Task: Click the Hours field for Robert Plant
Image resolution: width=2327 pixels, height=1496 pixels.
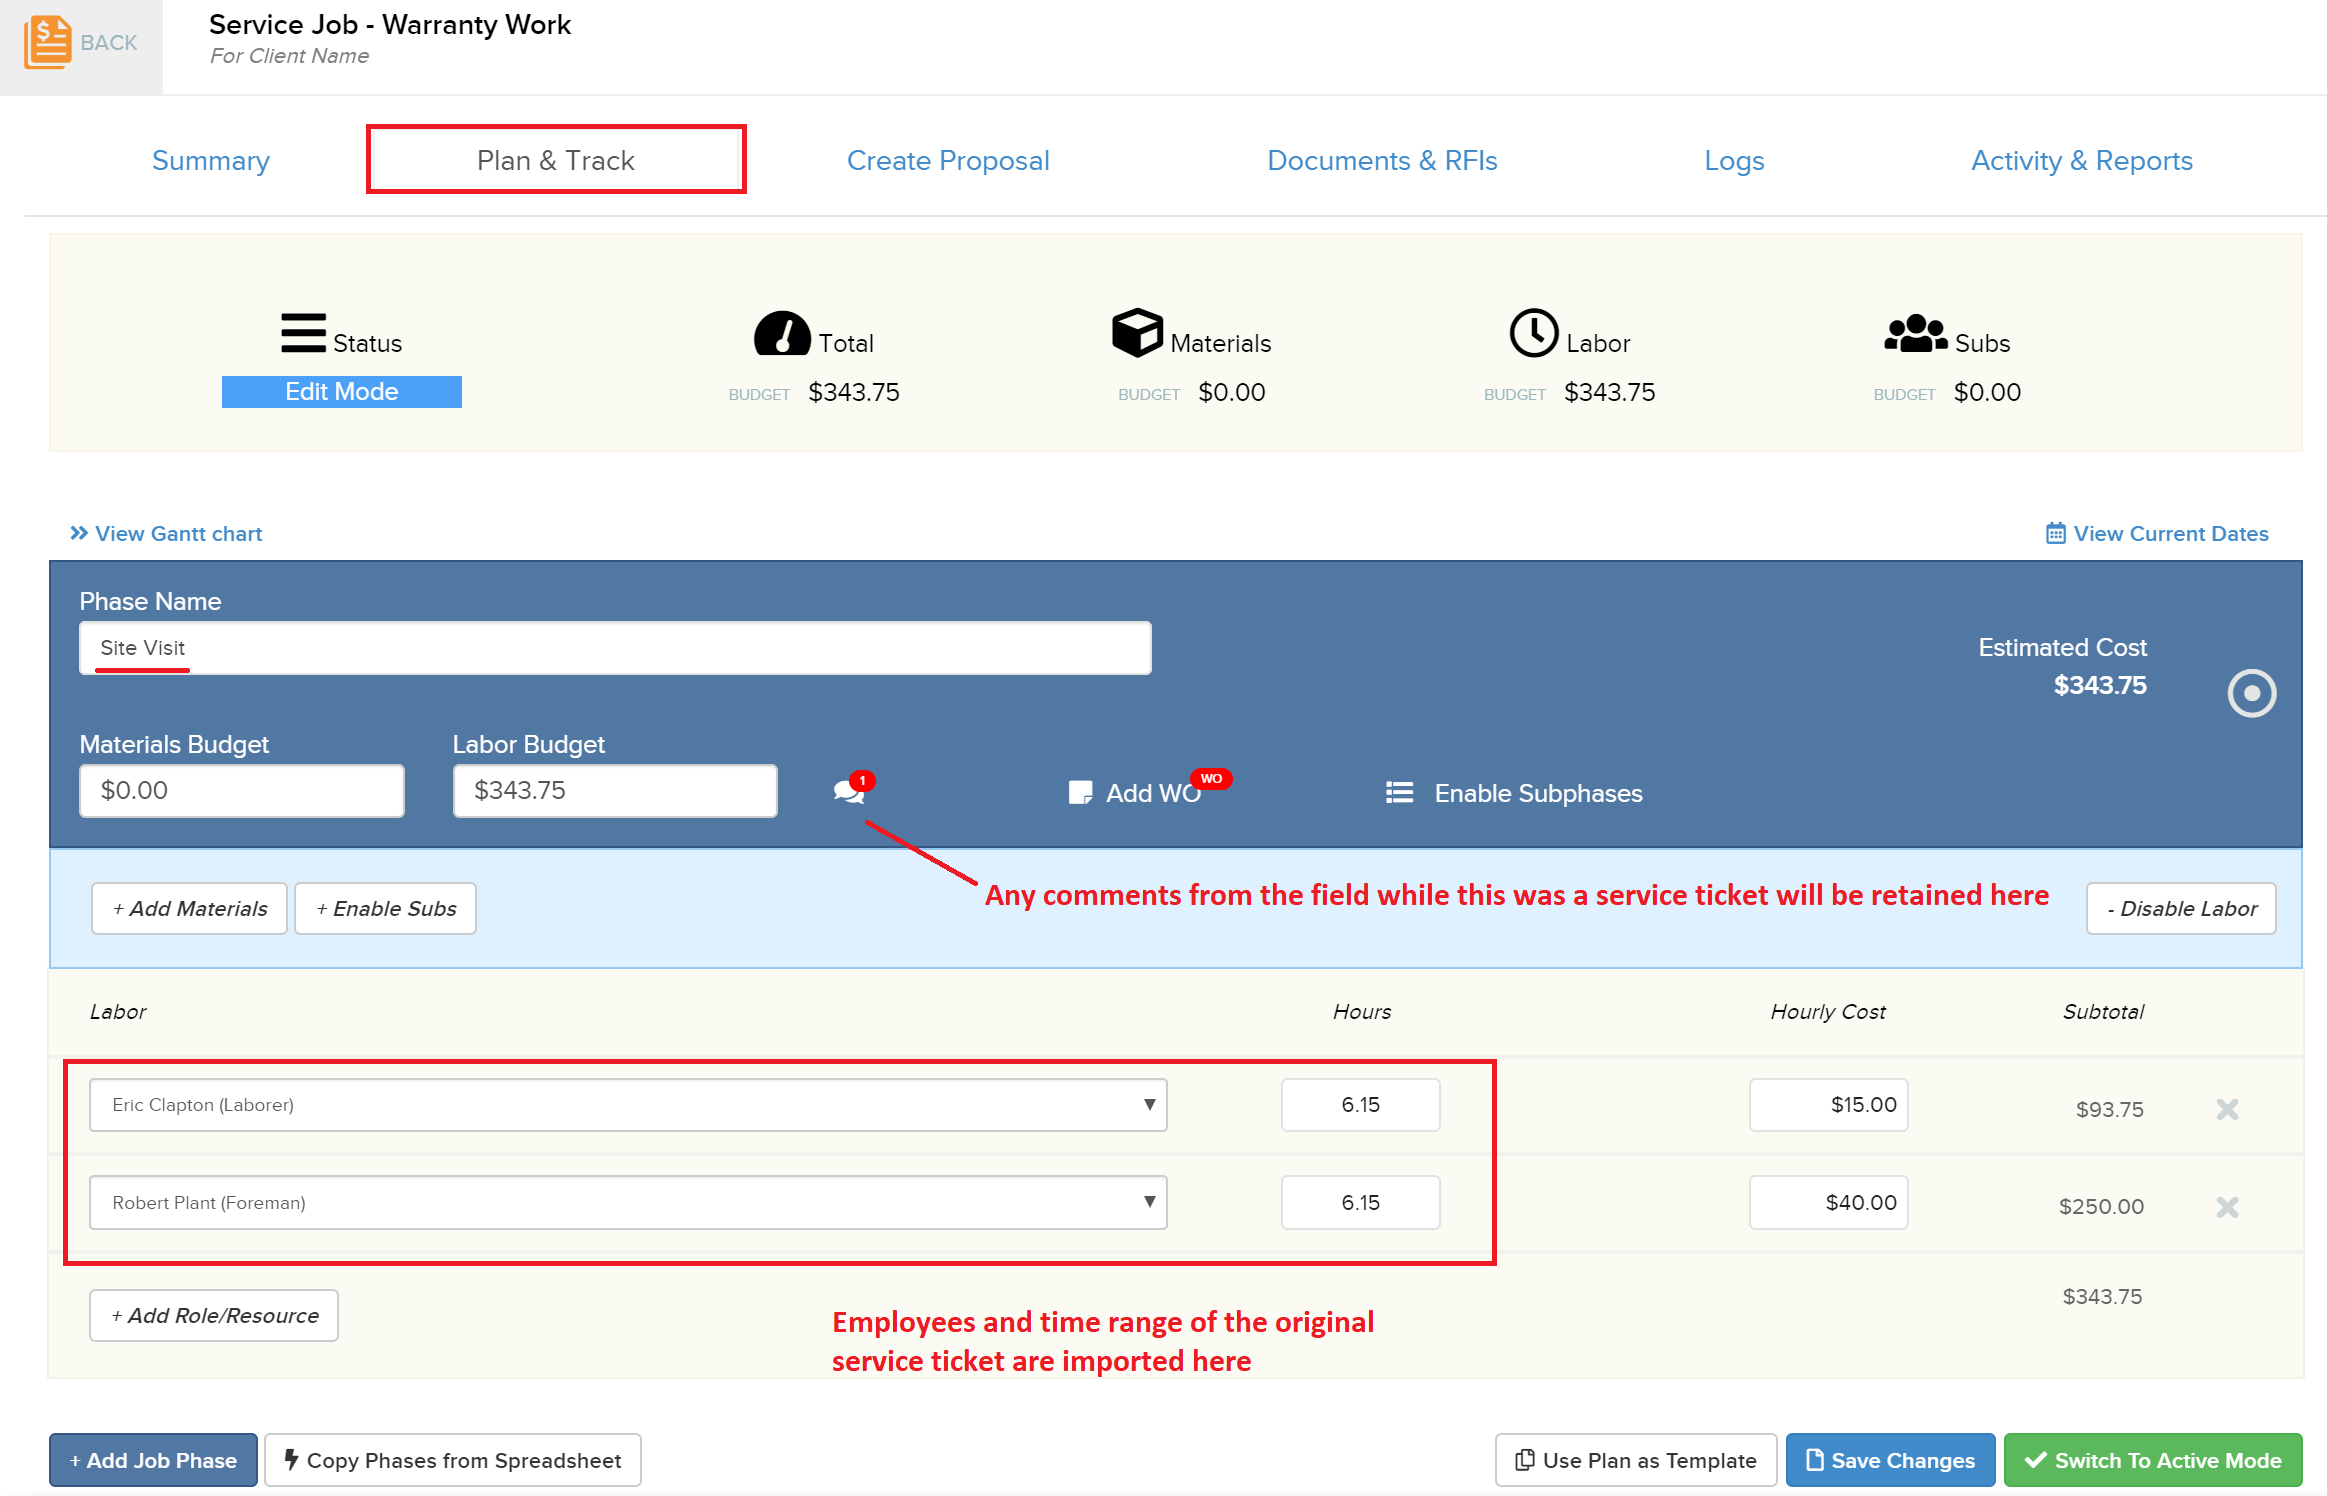Action: click(1360, 1202)
